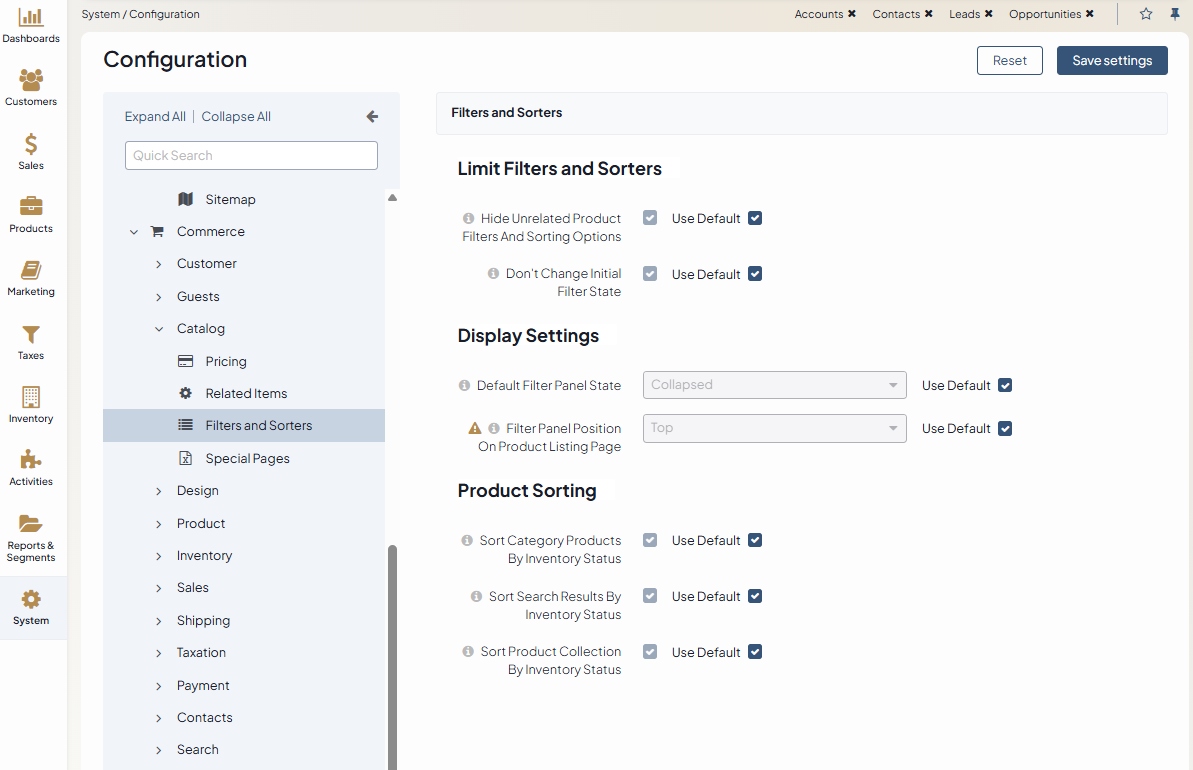Click the tree scroll-up arrow
The image size is (1193, 770).
pyautogui.click(x=393, y=198)
